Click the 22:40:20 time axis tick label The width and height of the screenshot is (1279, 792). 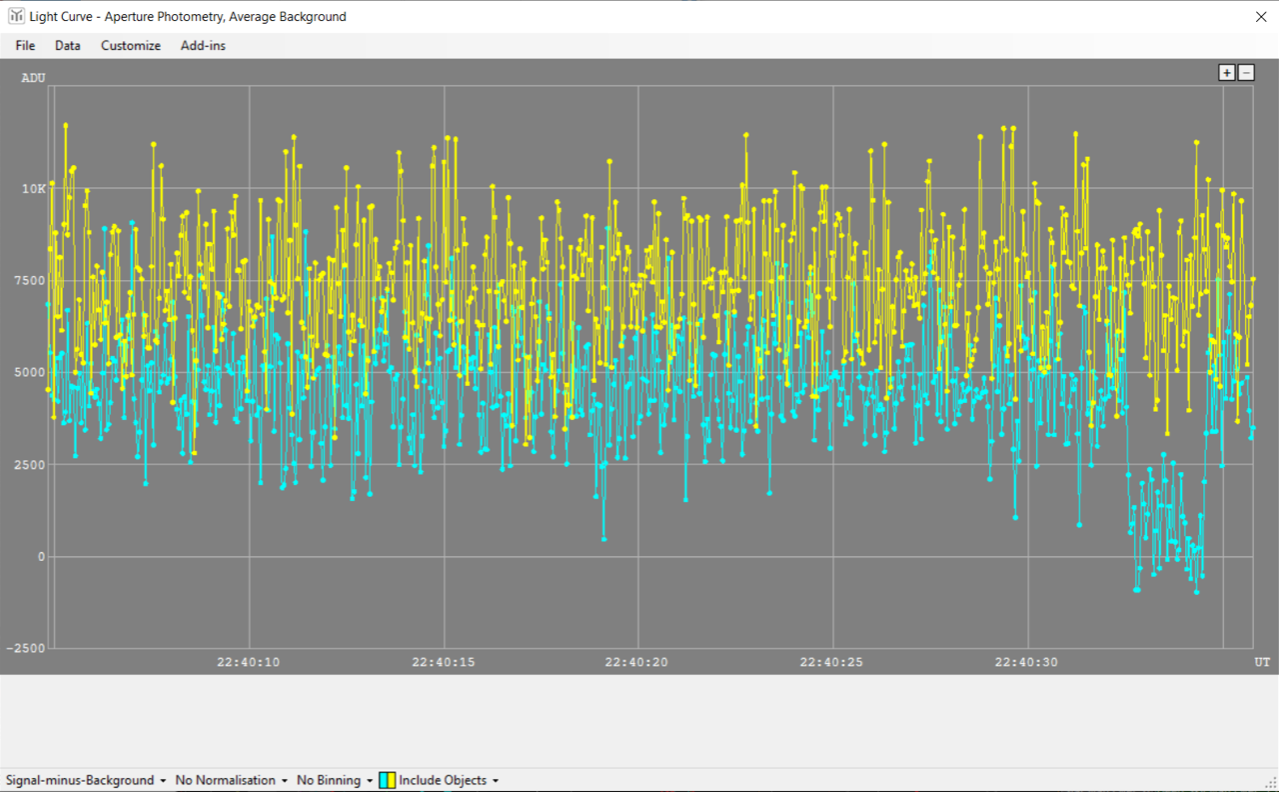(637, 662)
